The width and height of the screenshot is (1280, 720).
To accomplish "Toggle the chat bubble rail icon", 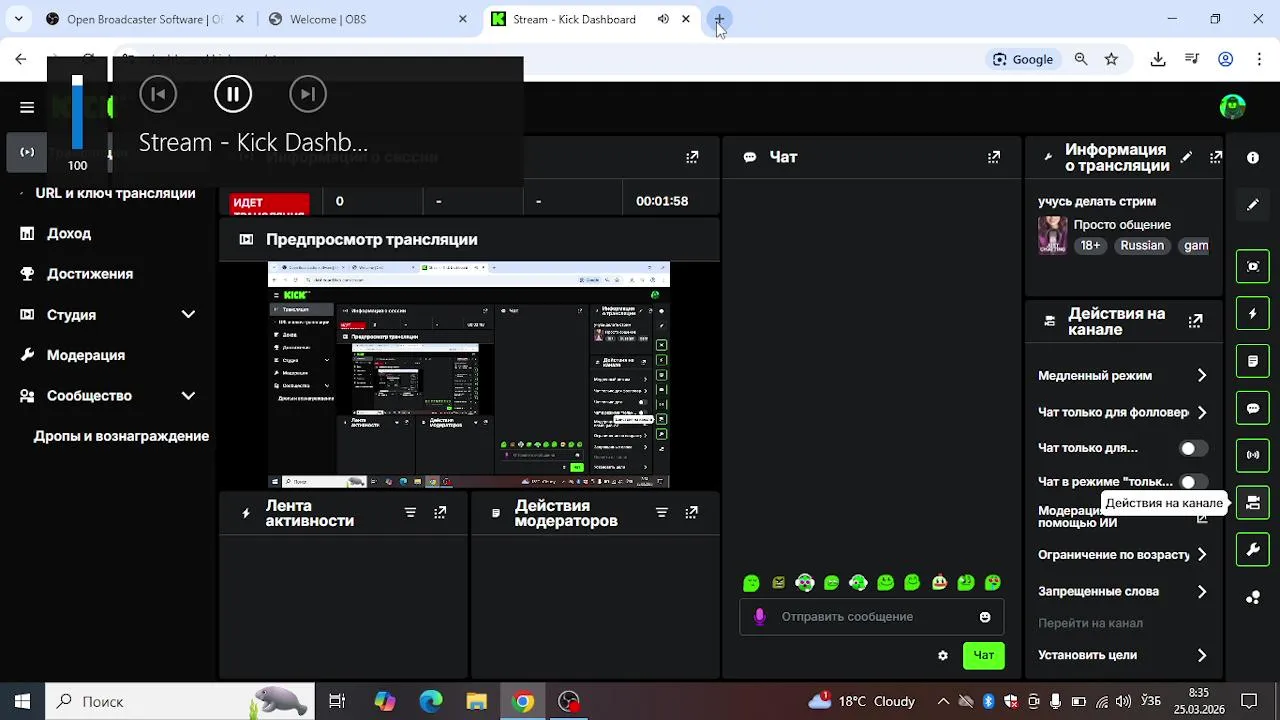I will tap(1253, 408).
